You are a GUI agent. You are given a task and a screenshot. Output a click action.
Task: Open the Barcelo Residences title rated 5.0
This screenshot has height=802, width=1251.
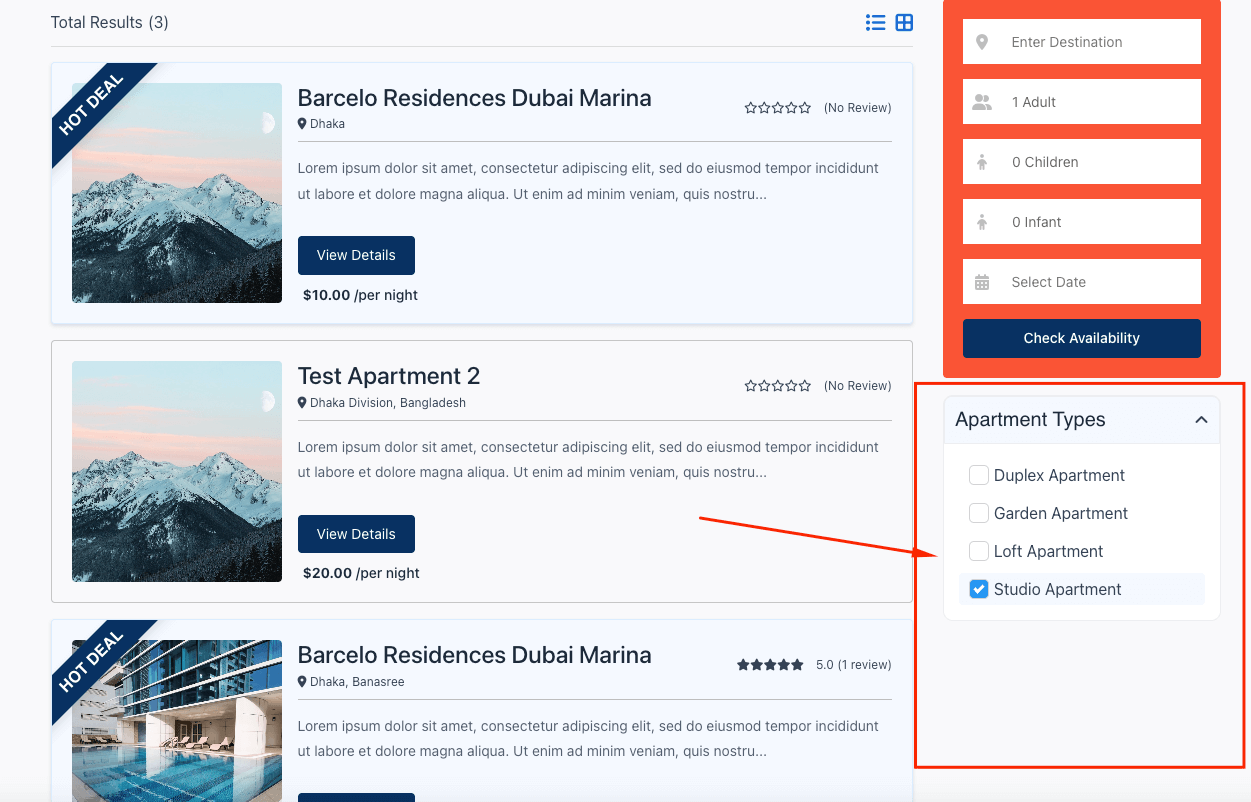pos(475,655)
